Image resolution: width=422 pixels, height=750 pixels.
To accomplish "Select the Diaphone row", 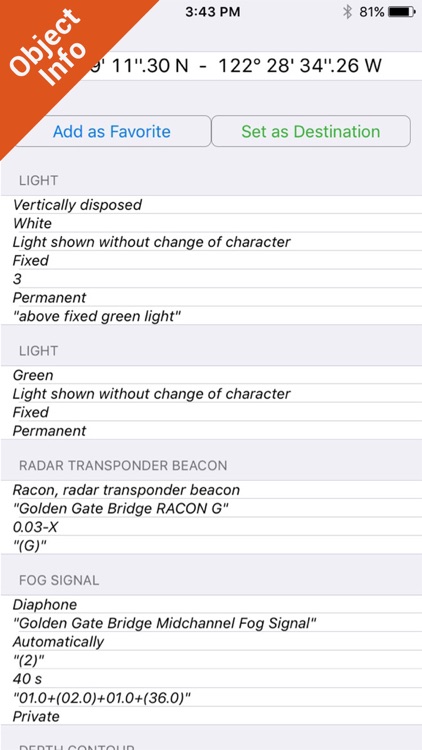I will pyautogui.click(x=211, y=605).
